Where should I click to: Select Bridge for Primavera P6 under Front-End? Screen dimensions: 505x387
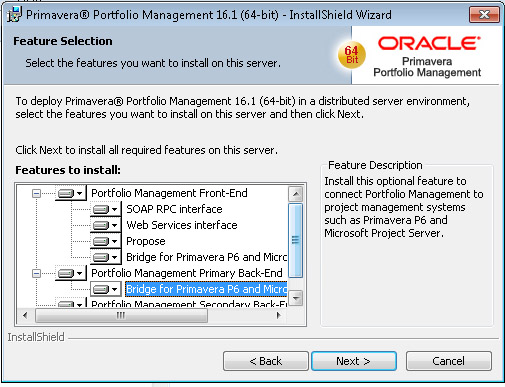[x=206, y=257]
